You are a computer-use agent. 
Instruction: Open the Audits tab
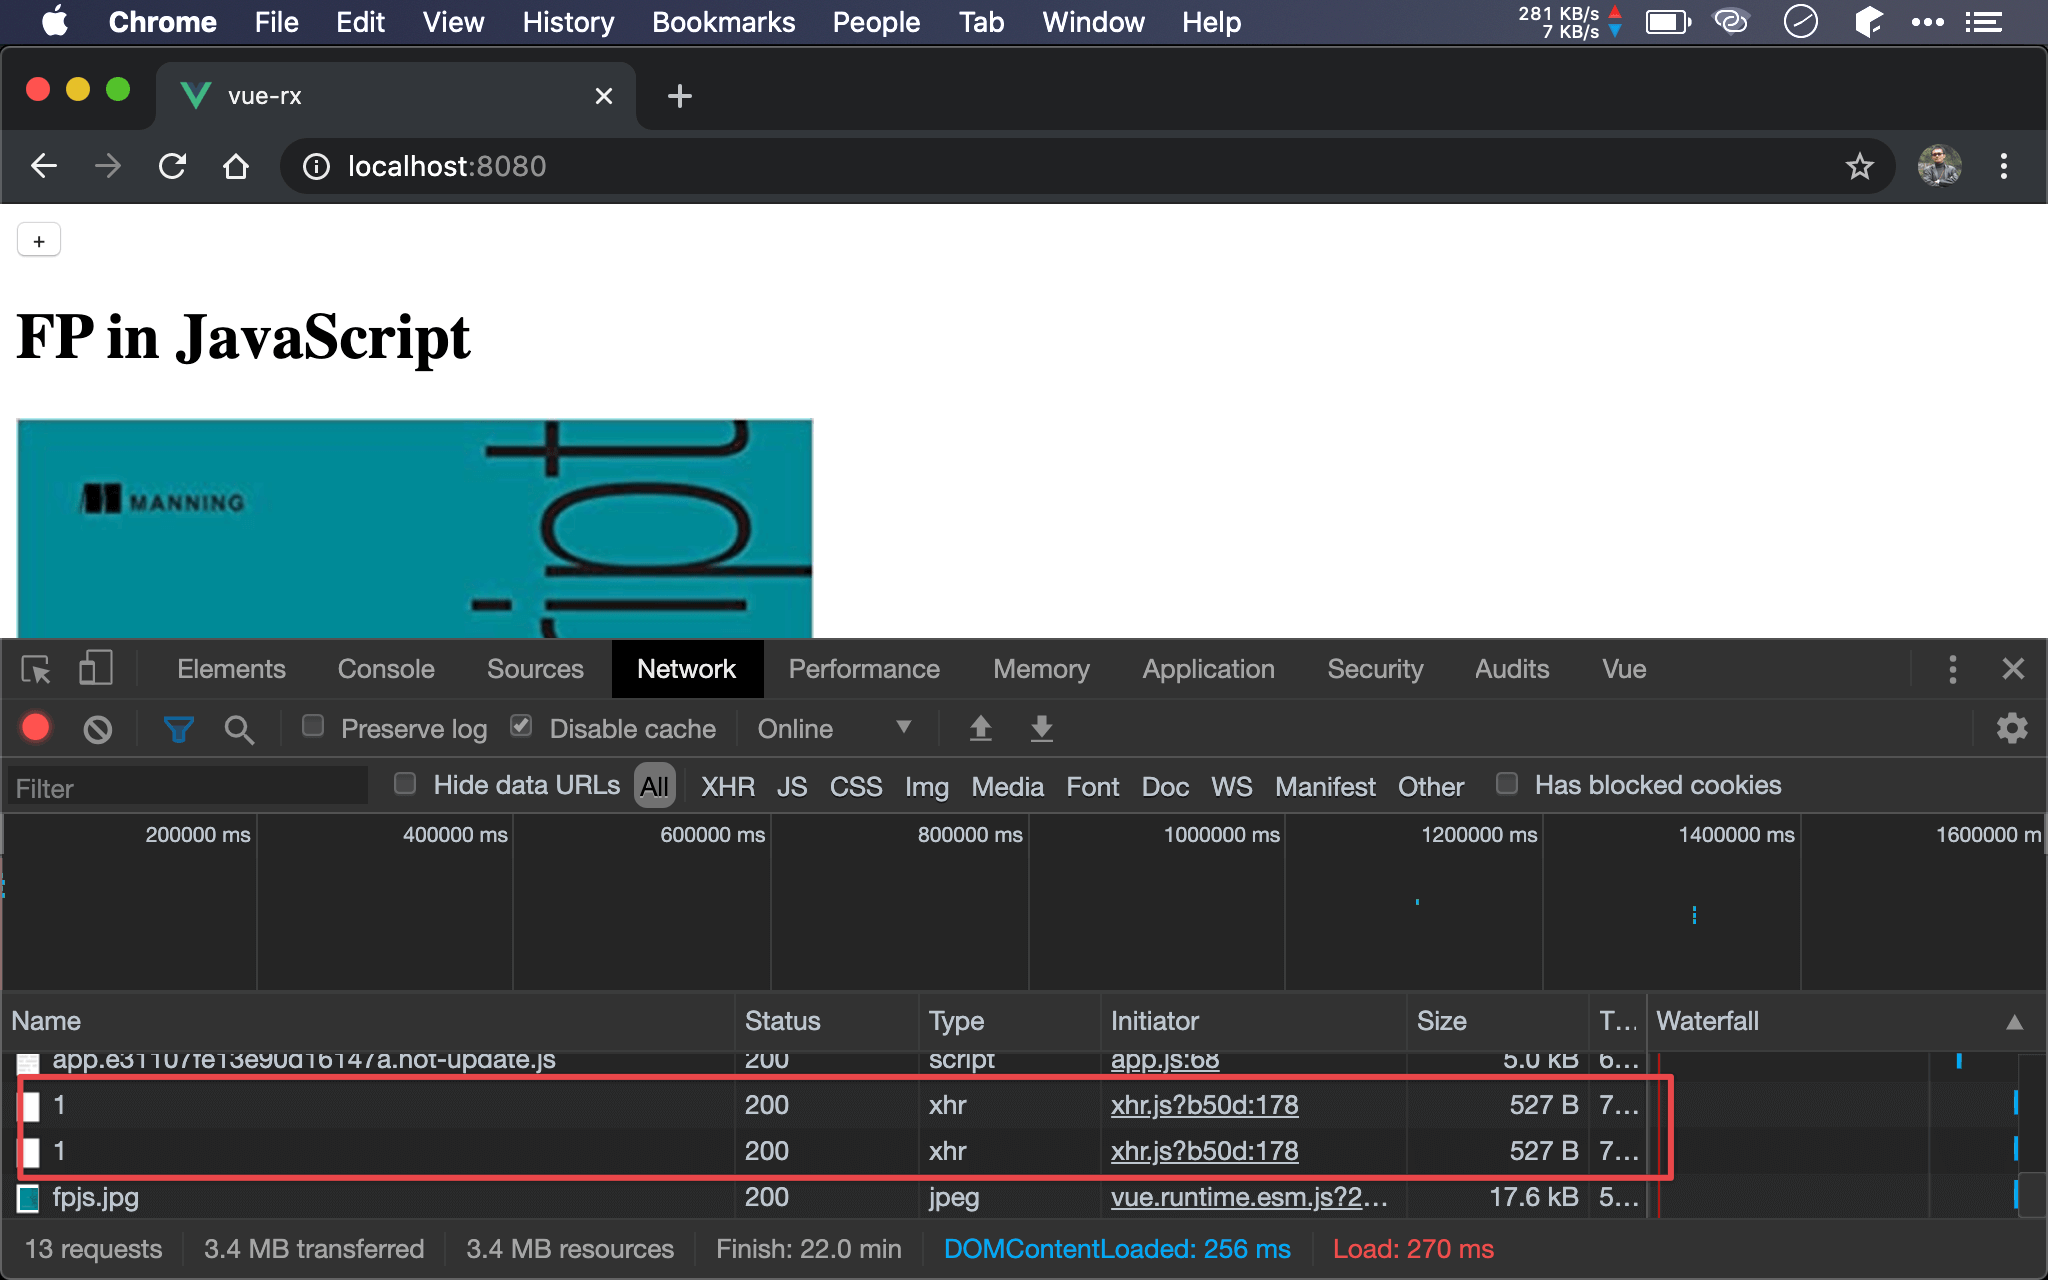pyautogui.click(x=1512, y=669)
